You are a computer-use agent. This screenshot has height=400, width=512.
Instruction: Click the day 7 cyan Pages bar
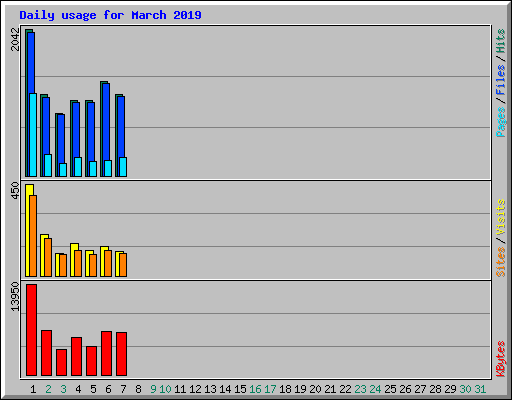click(x=123, y=167)
